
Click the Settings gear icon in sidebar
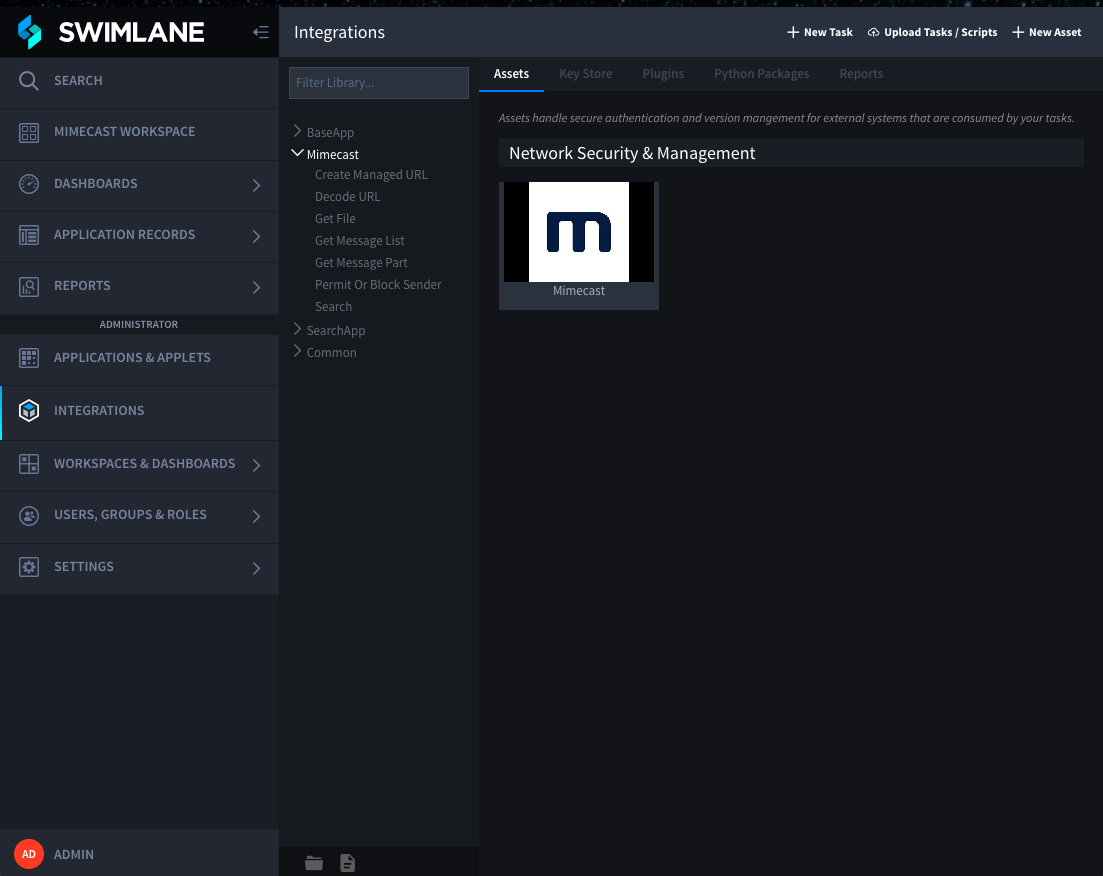point(29,567)
